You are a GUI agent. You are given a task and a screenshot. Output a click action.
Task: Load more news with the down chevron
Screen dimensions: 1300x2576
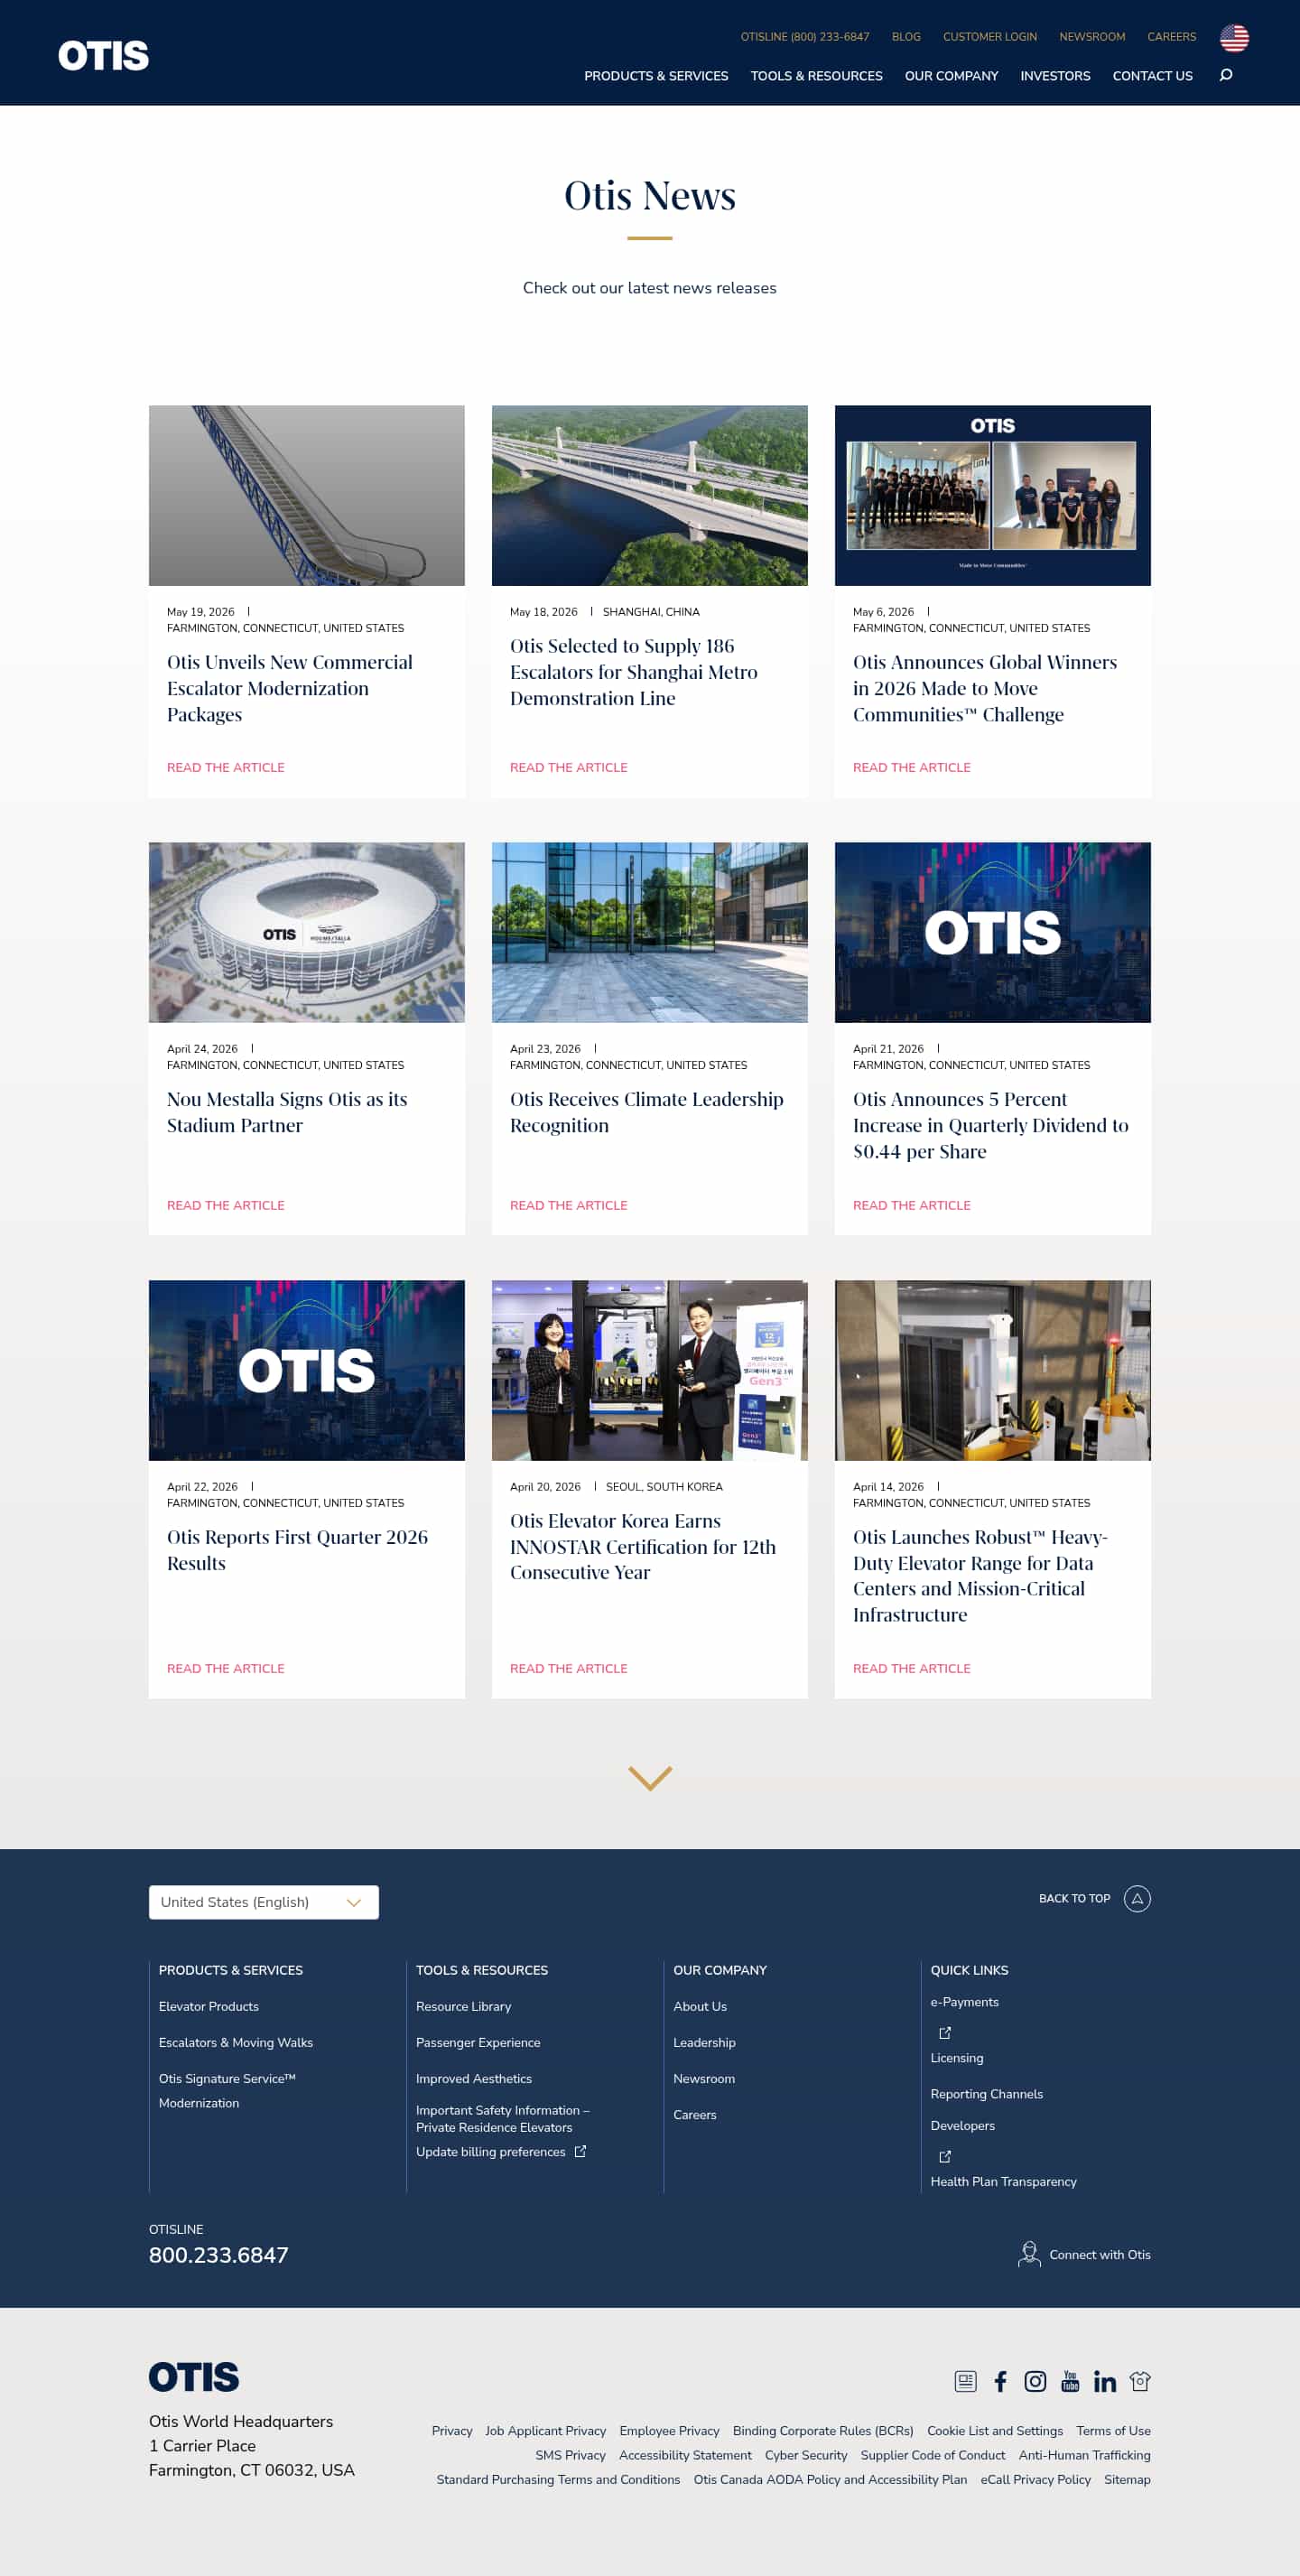click(650, 1778)
